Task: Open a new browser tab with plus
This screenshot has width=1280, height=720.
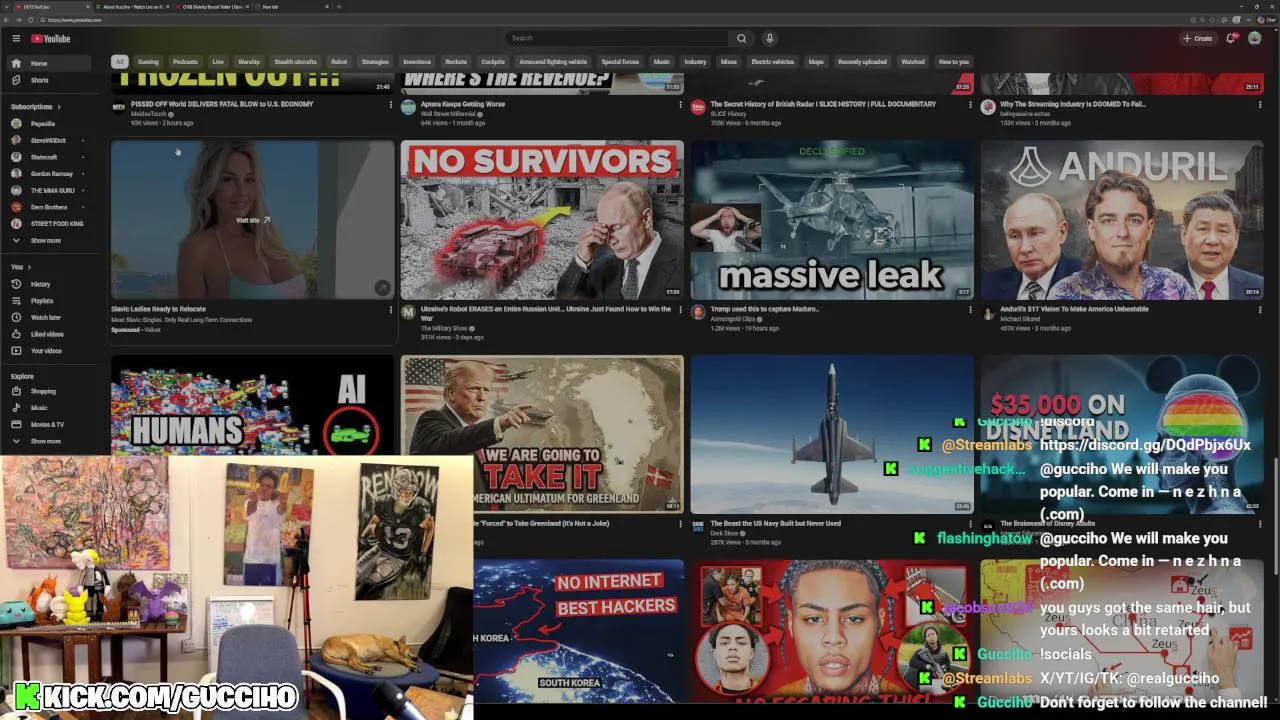Action: point(339,7)
